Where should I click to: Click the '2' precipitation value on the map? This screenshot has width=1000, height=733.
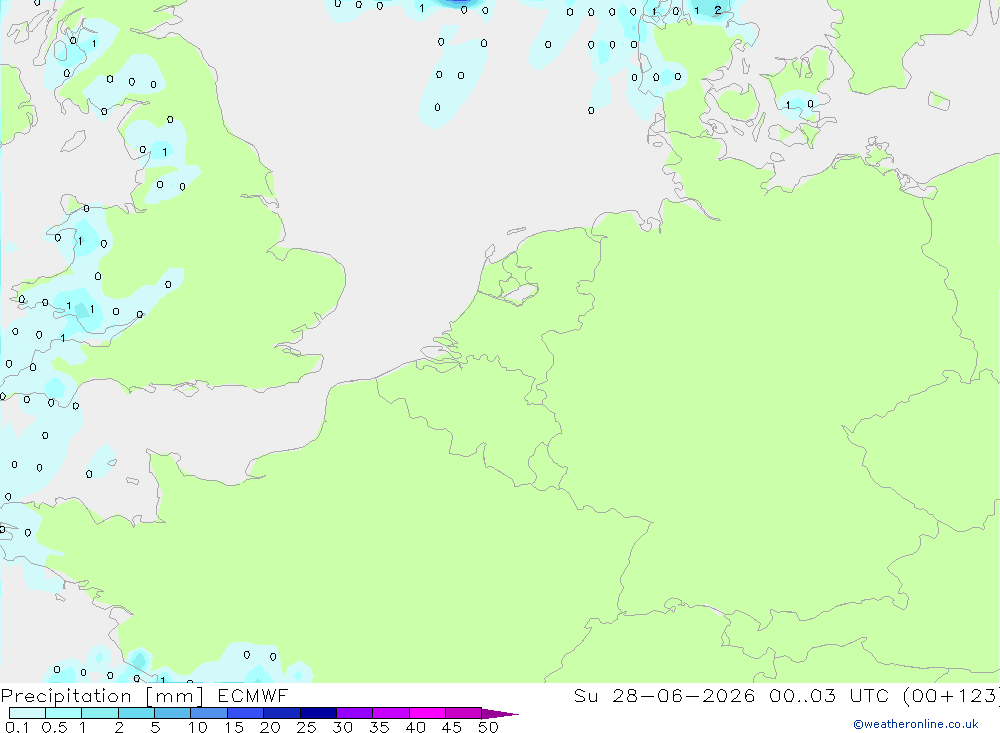tap(718, 10)
